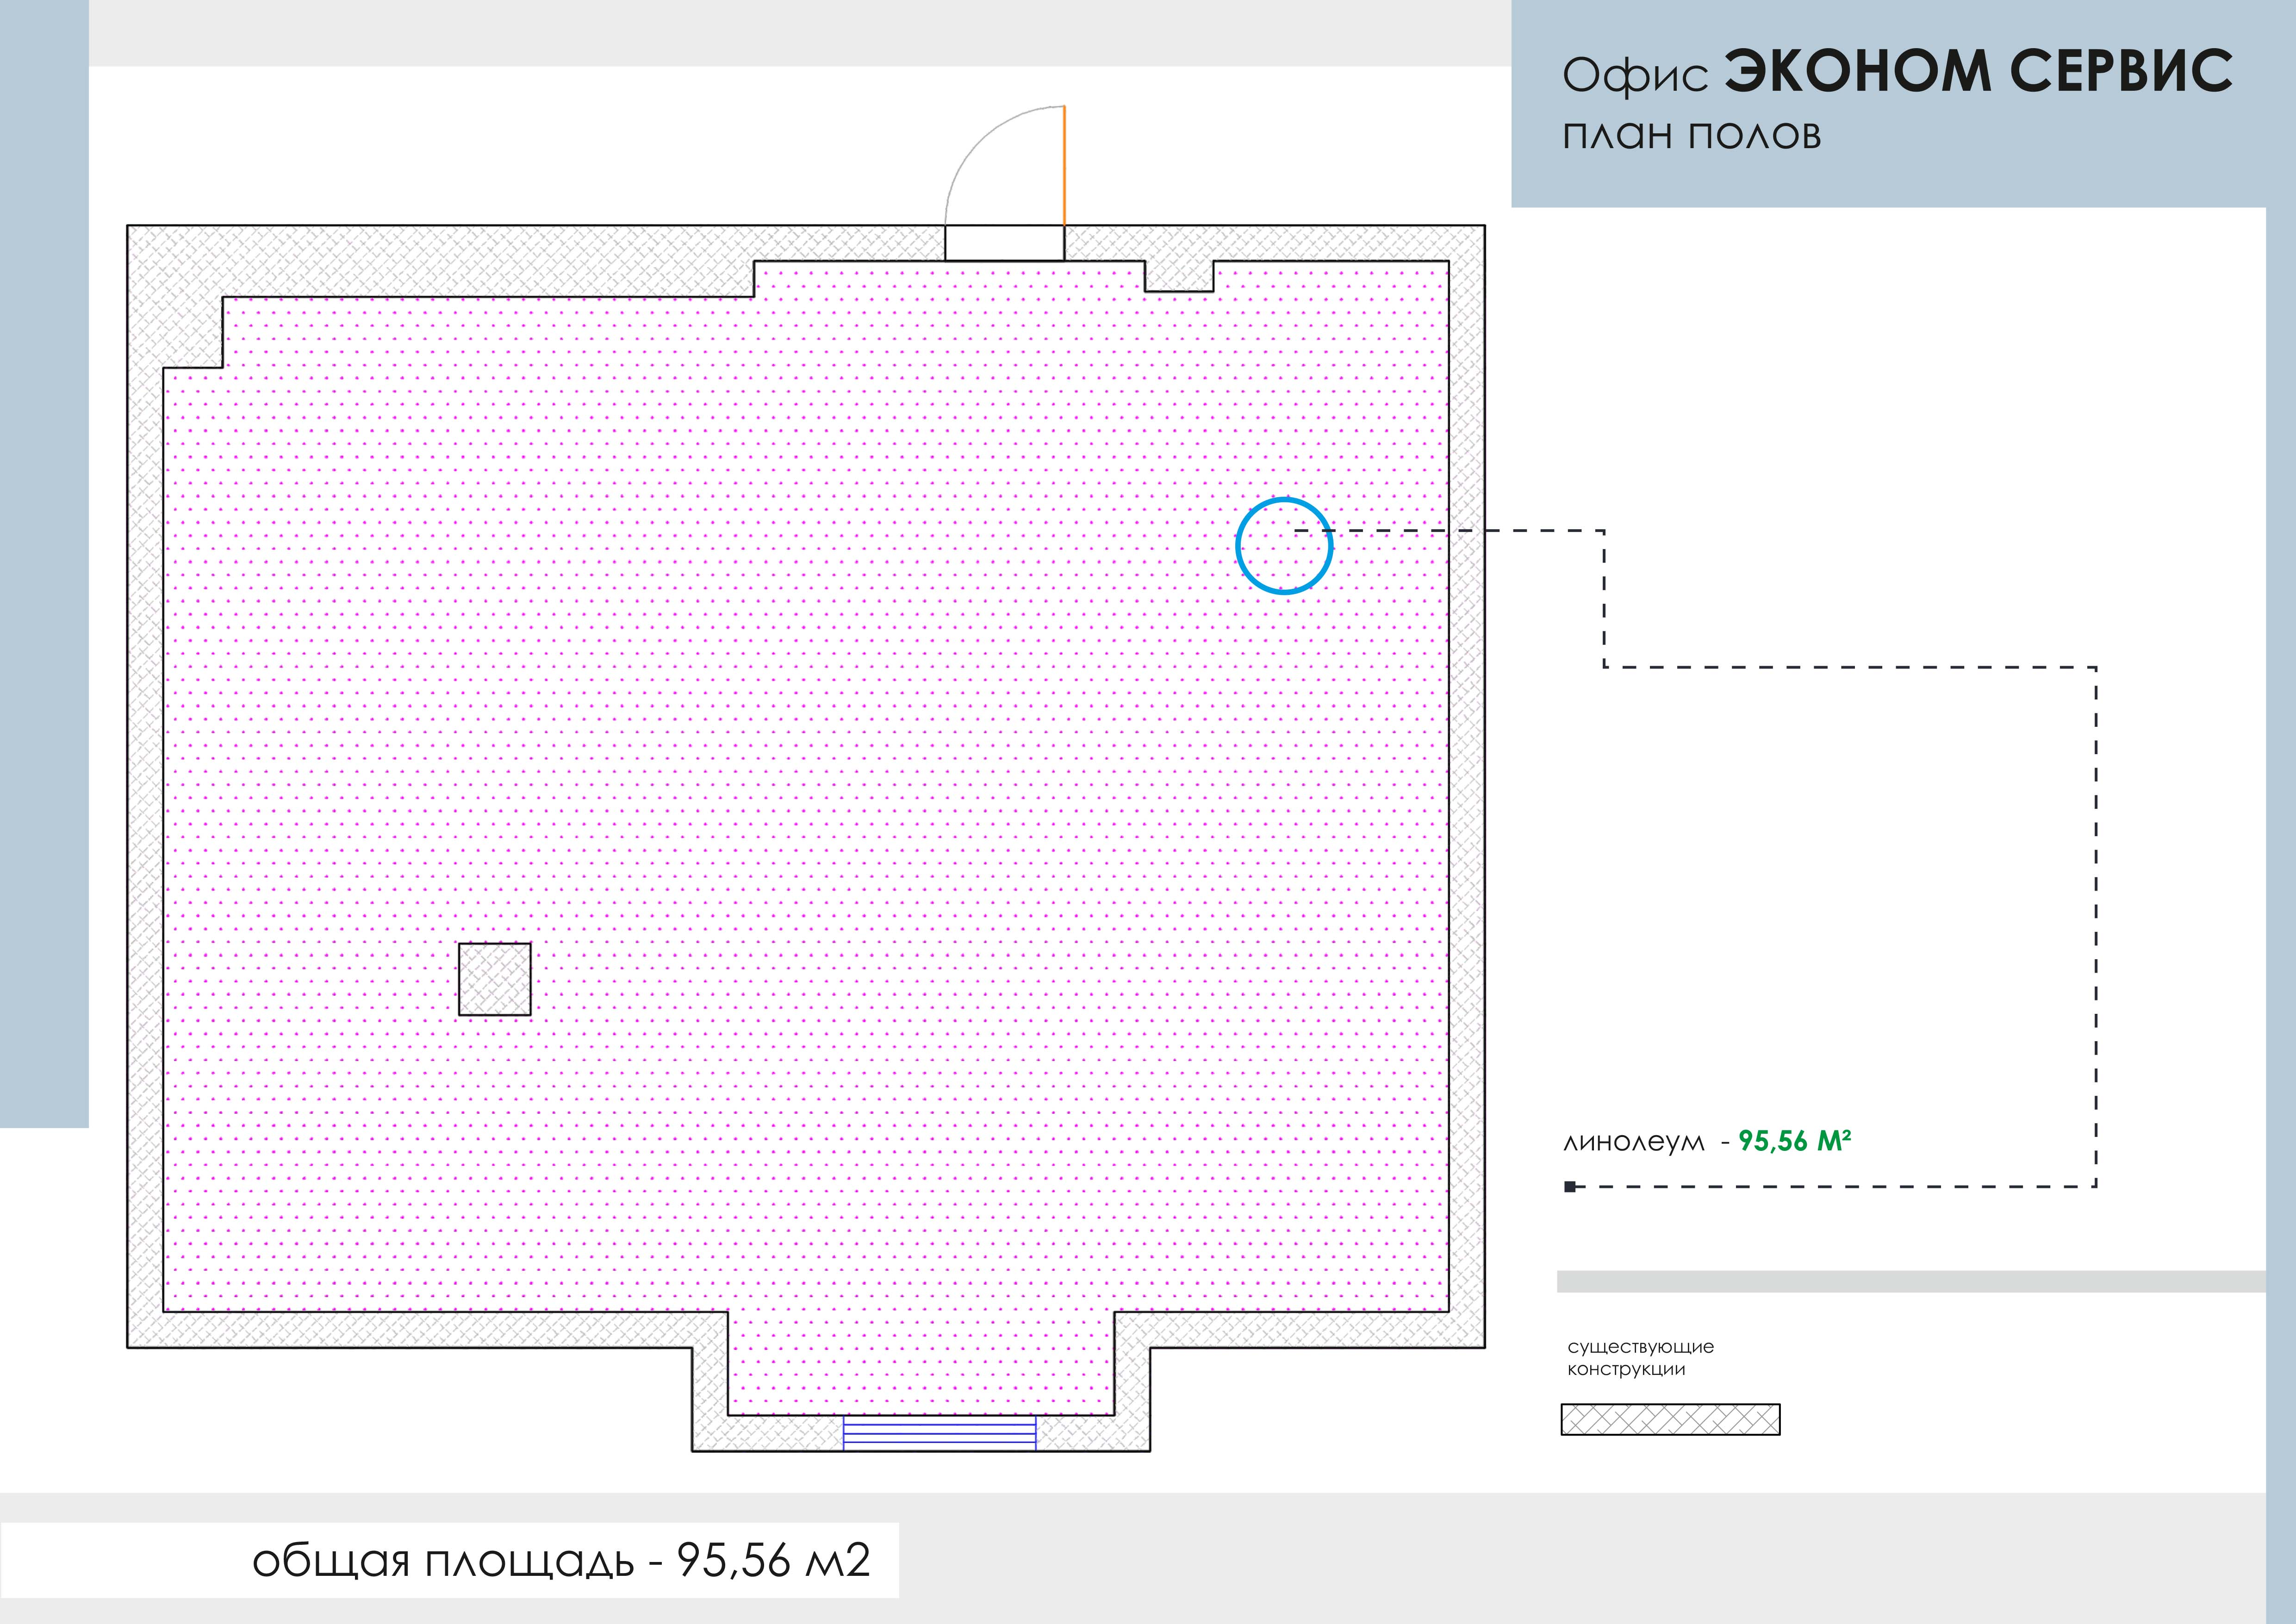Click the blue striped window at the bottom
This screenshot has height=1624, width=2296.
point(939,1432)
